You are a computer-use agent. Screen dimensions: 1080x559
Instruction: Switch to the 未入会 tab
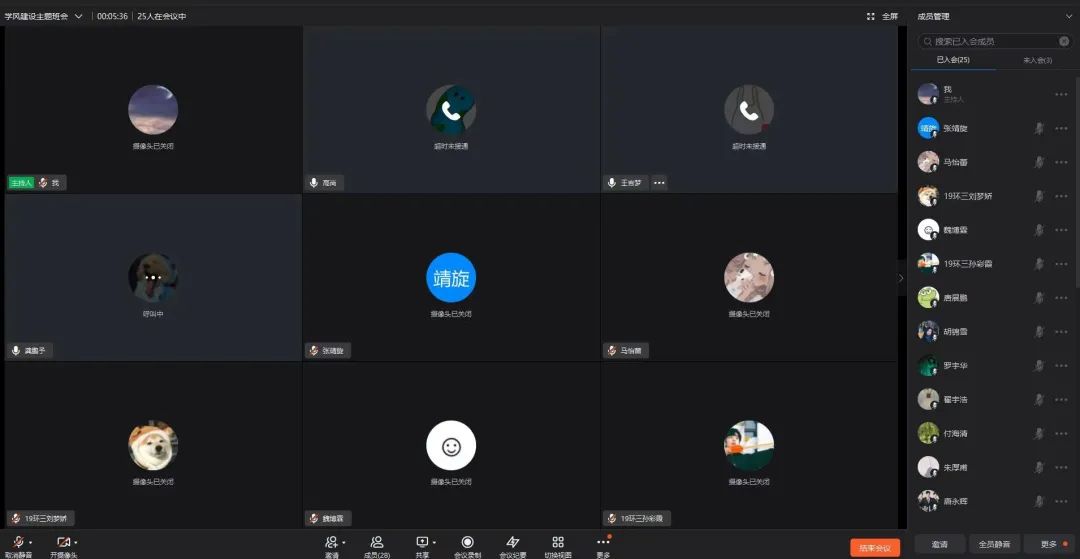tap(1037, 60)
